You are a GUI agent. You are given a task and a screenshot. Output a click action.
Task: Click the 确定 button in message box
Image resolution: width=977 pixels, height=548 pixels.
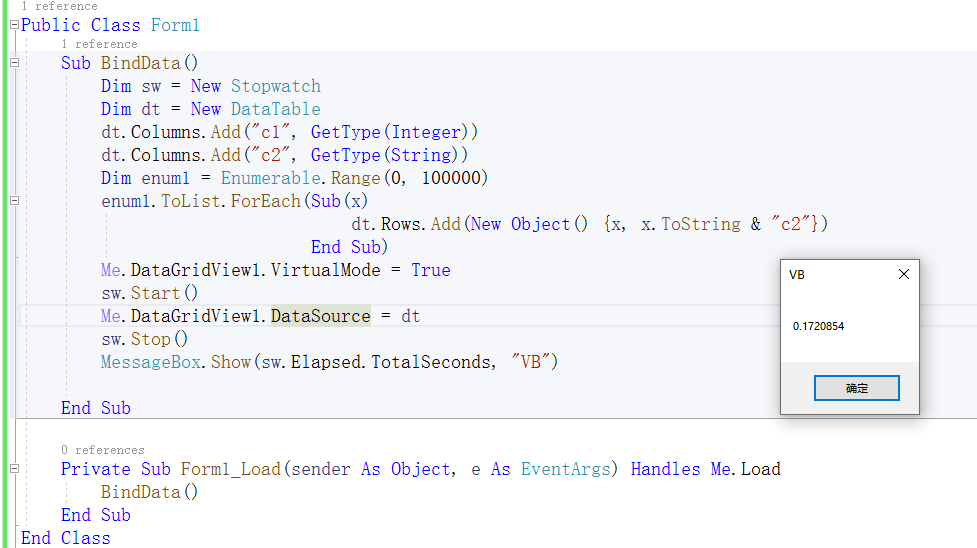[x=856, y=388]
